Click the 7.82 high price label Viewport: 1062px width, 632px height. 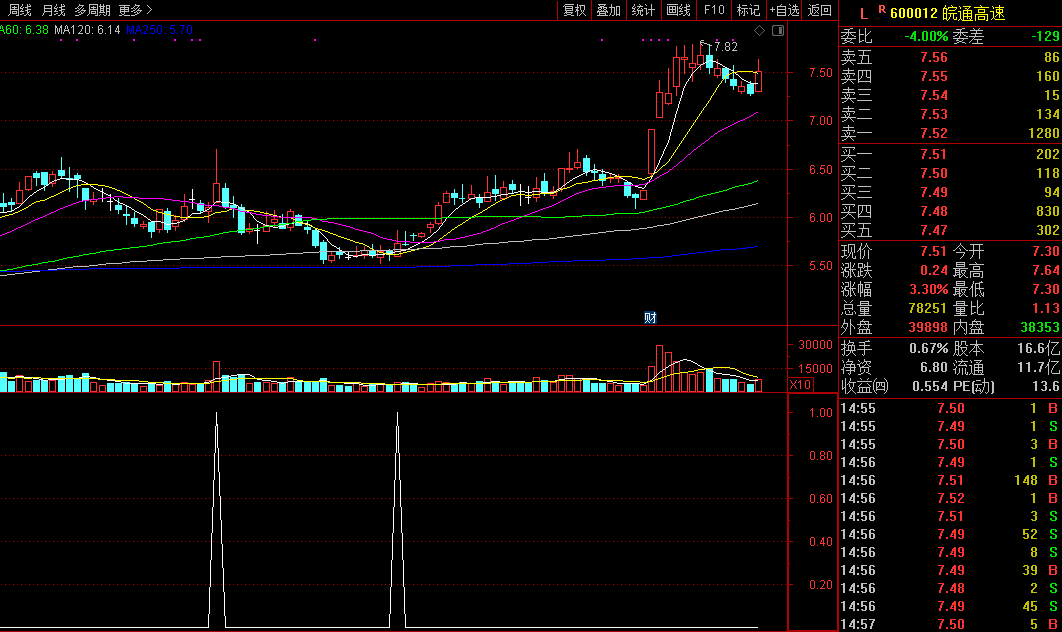click(725, 47)
